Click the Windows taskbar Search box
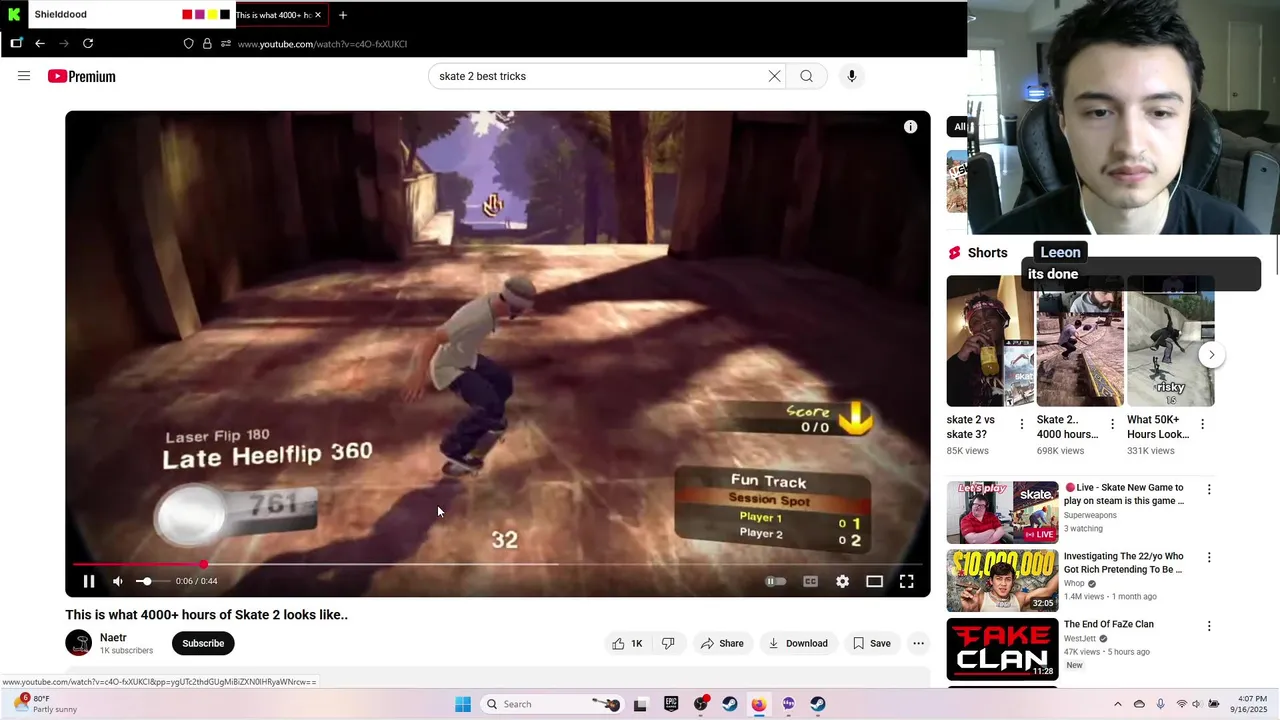The height and width of the screenshot is (720, 1280). click(x=552, y=704)
